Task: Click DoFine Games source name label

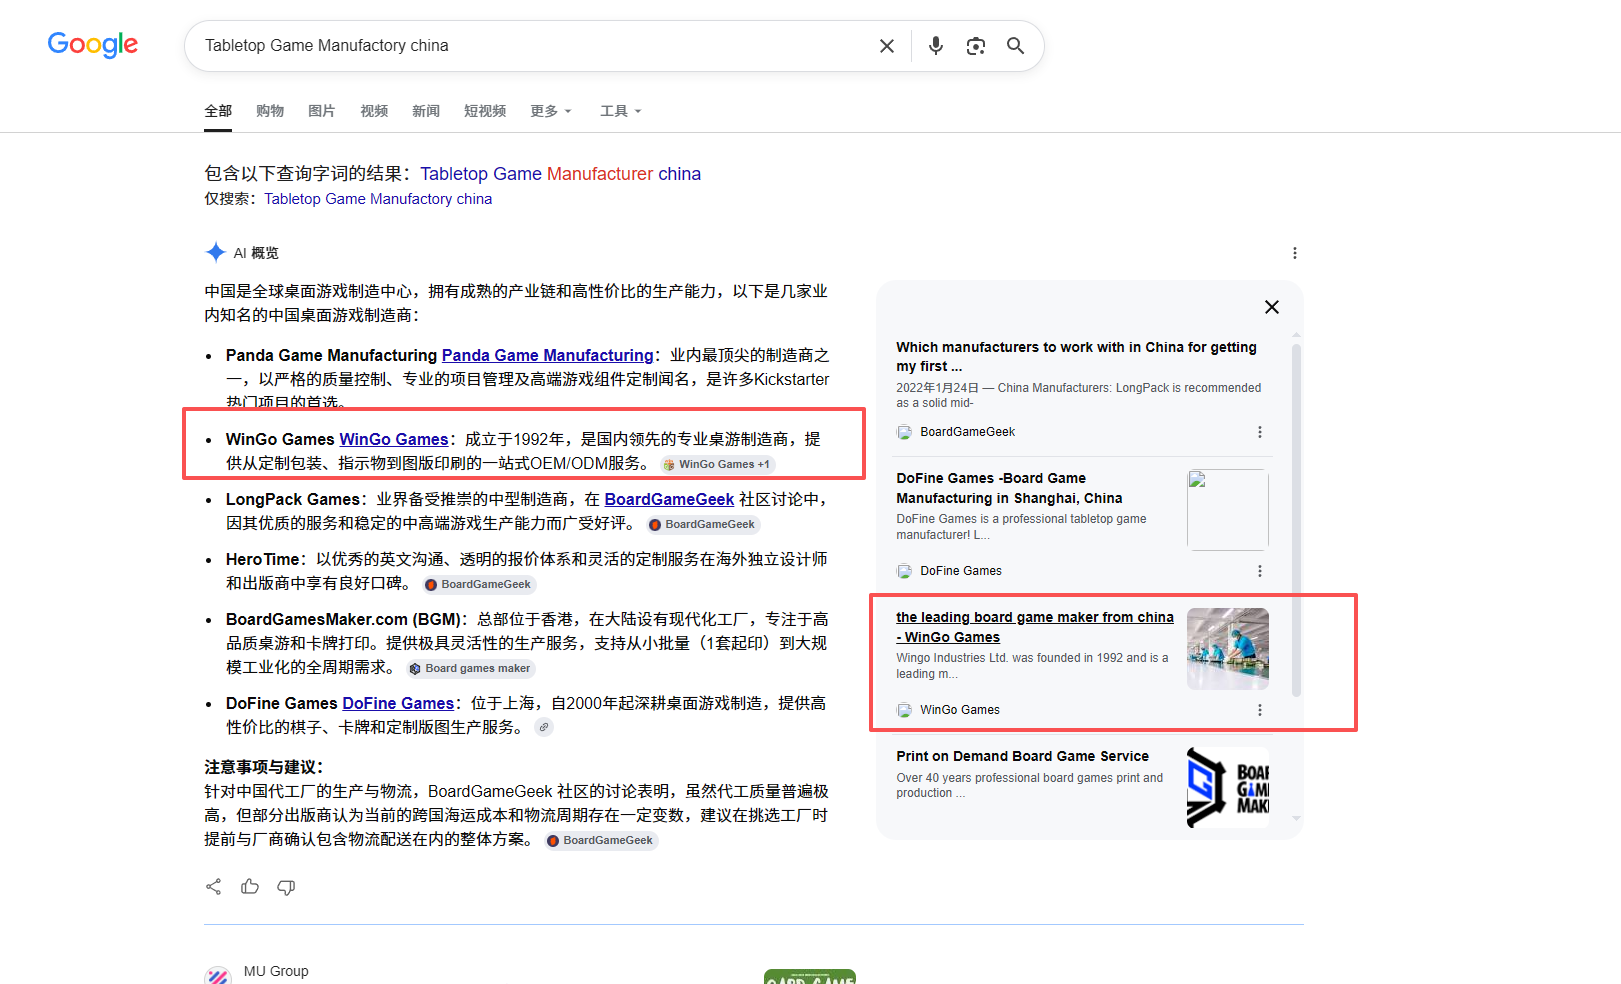Action: tap(961, 571)
